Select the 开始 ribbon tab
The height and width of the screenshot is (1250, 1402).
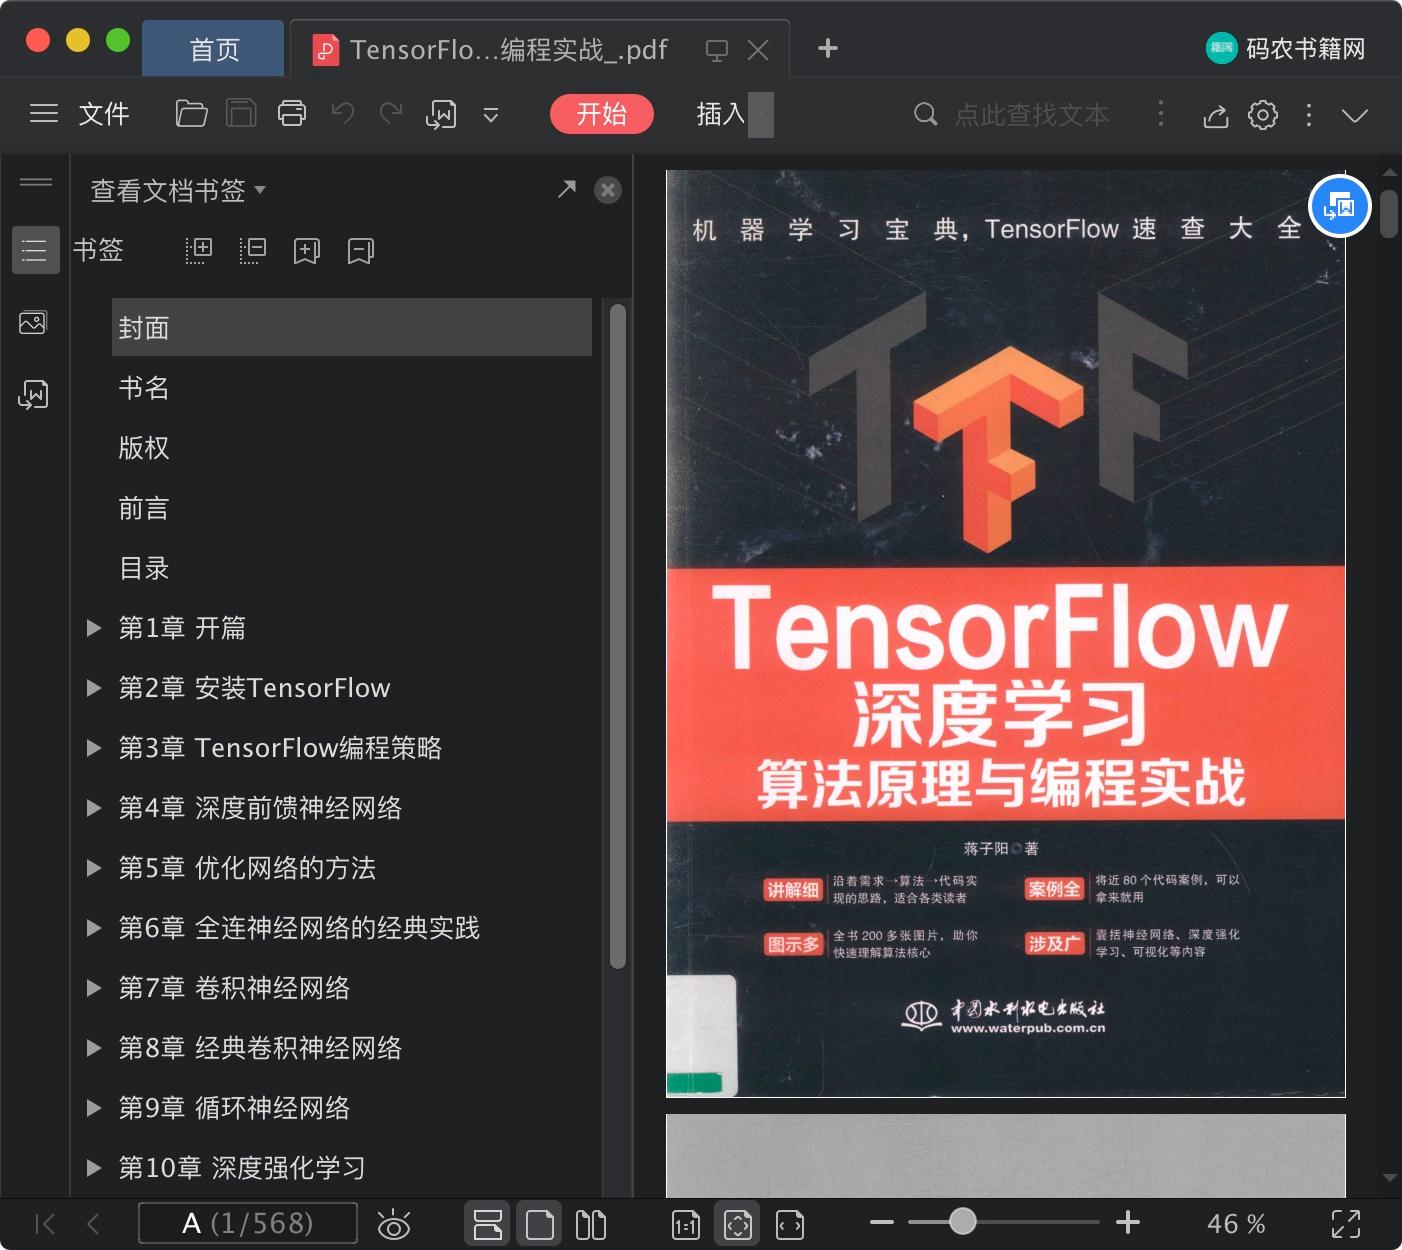602,114
